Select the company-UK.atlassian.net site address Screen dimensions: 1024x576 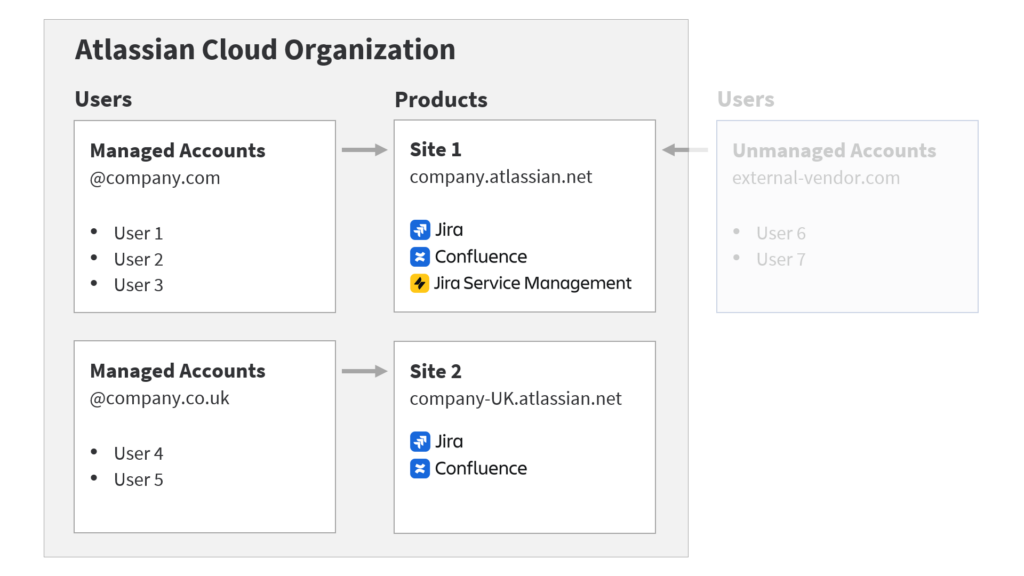(515, 399)
